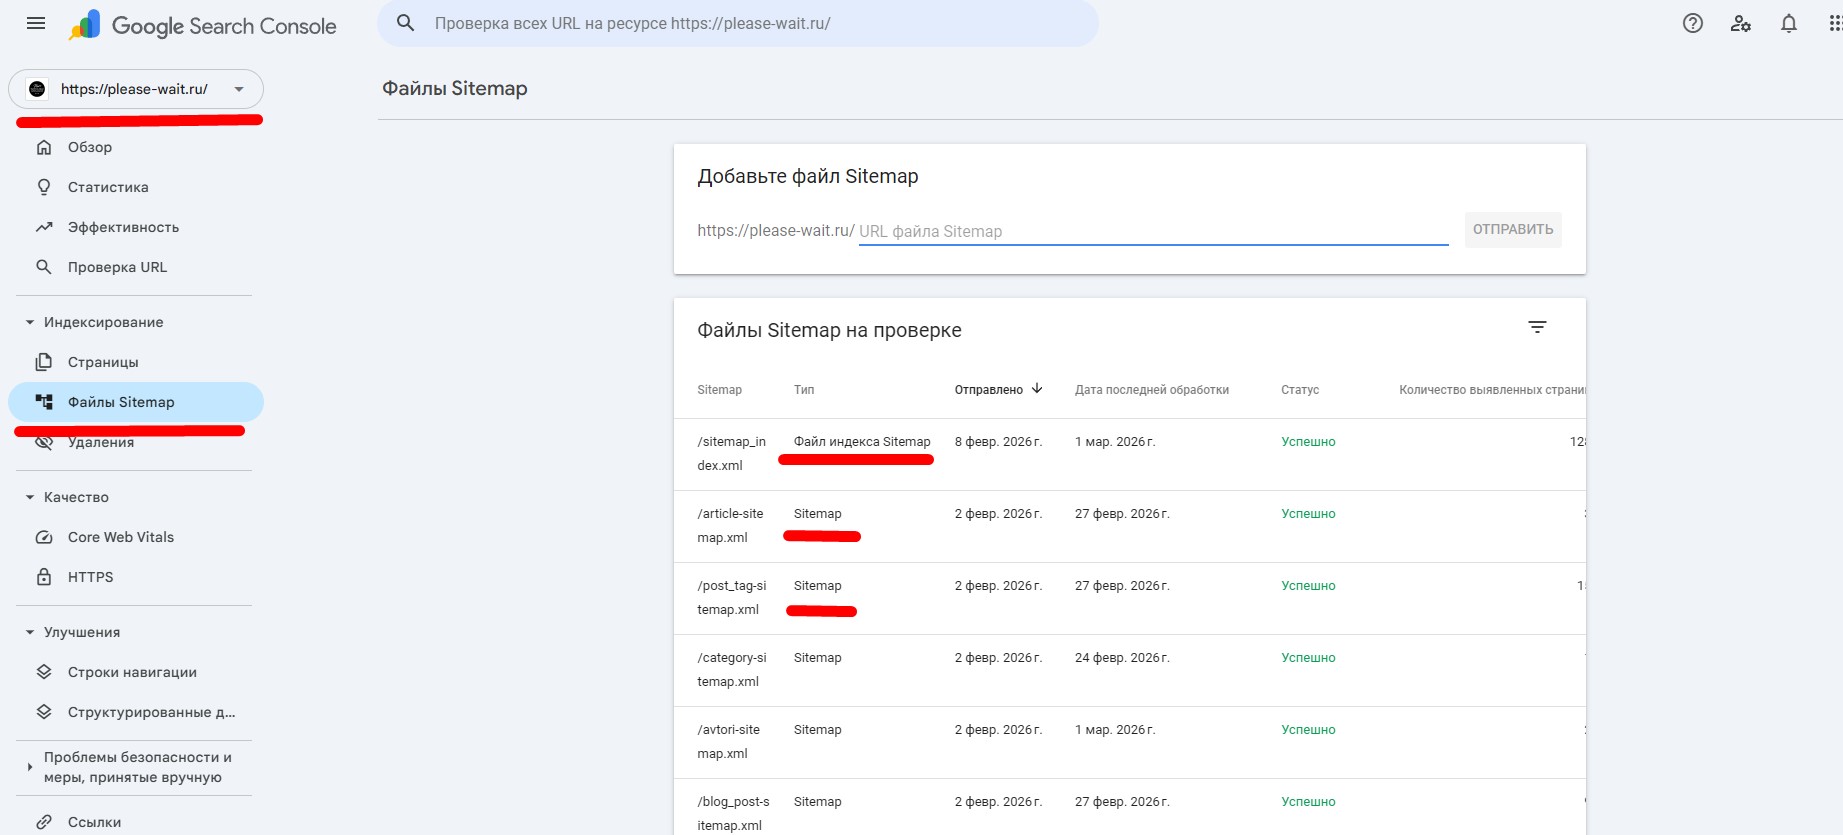Click the site favicon in property selector
Image resolution: width=1843 pixels, height=835 pixels.
point(37,89)
